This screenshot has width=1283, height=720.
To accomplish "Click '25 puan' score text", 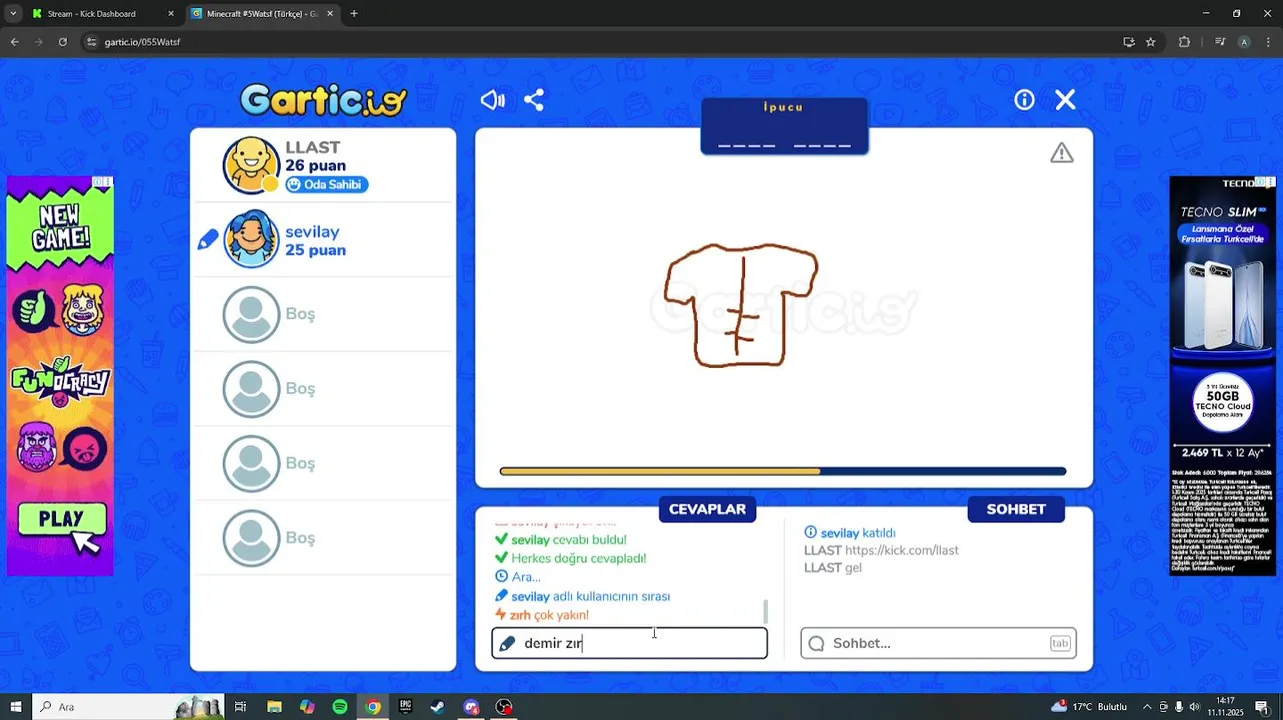I will pos(315,250).
